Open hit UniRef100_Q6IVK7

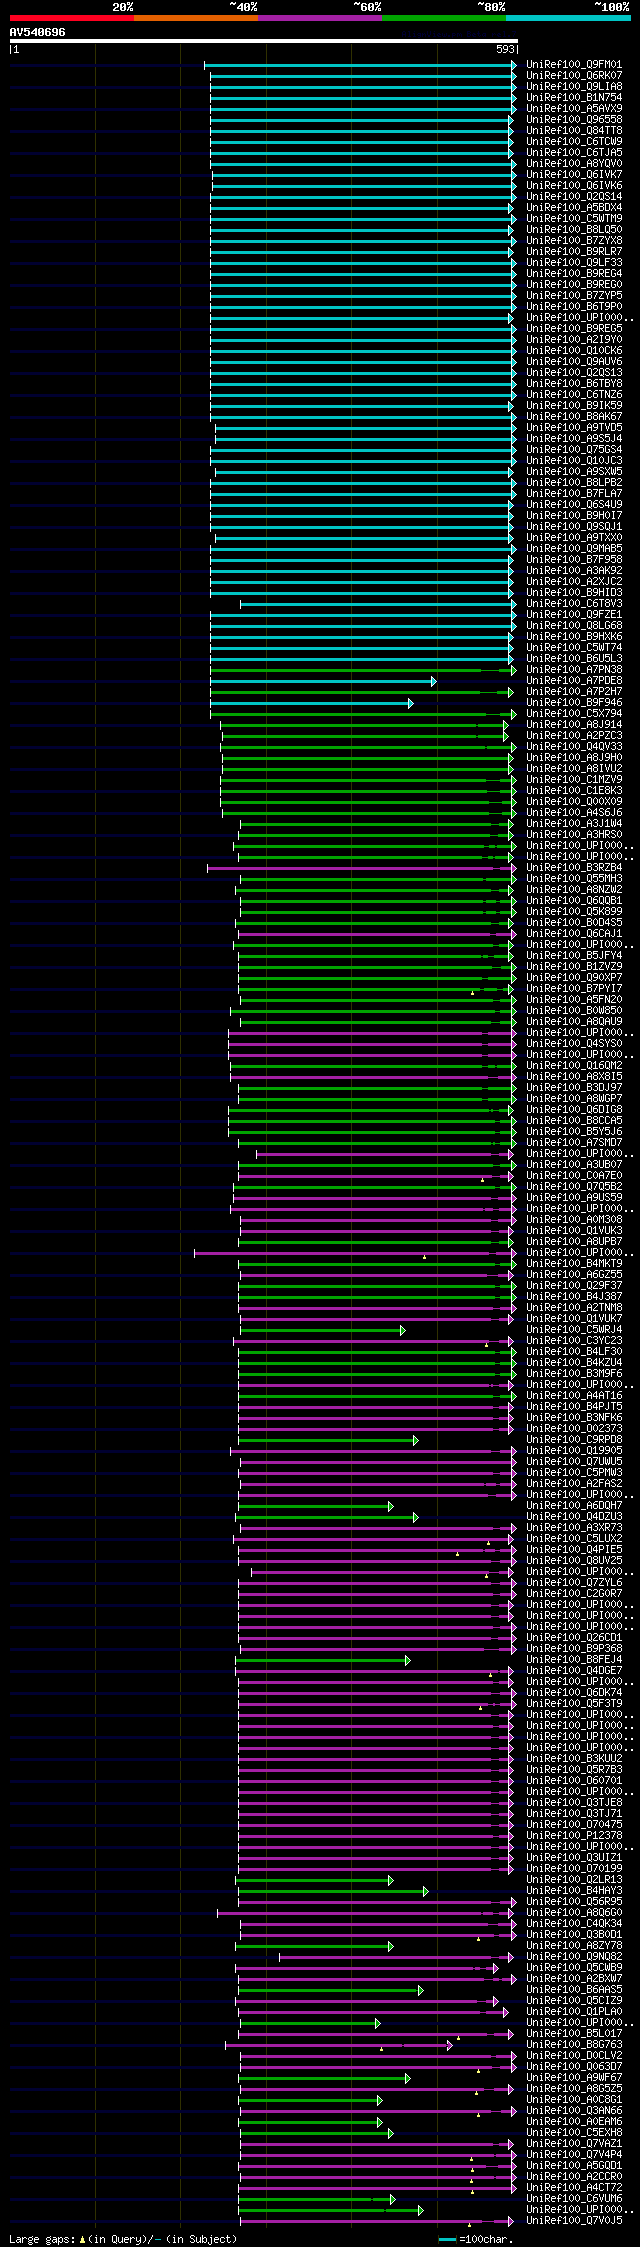click(574, 175)
